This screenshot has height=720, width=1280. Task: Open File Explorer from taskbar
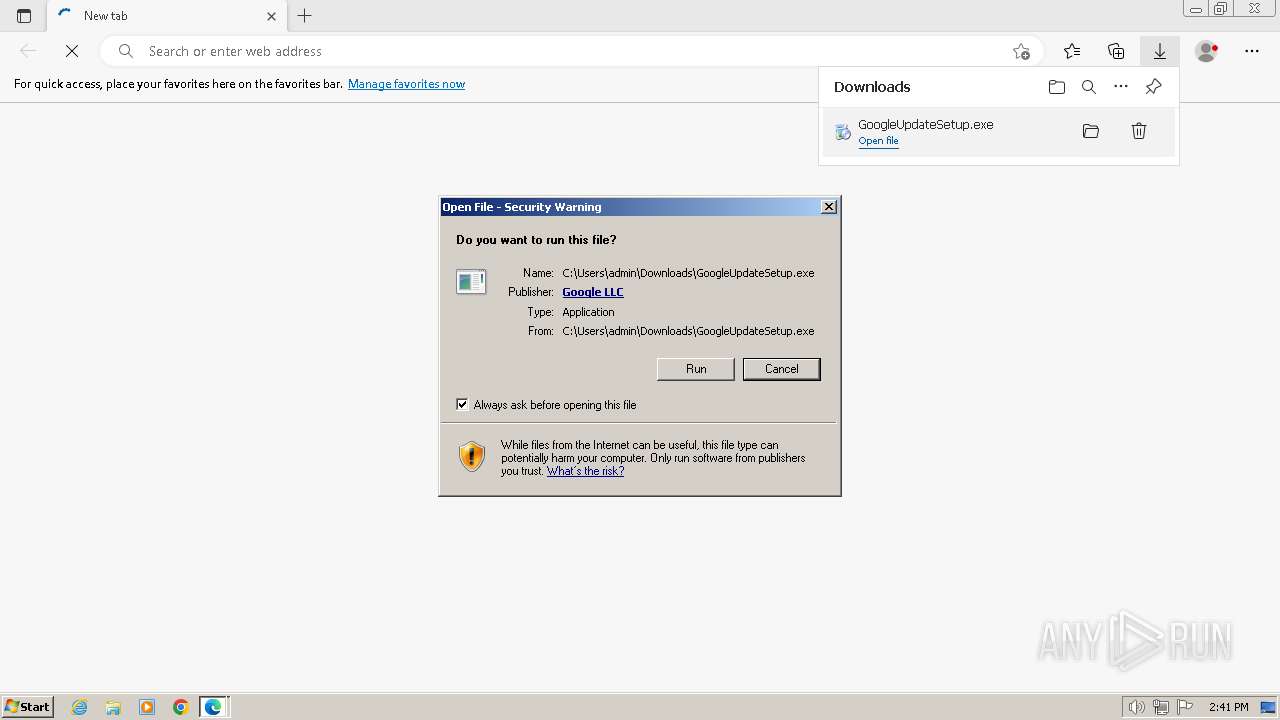click(x=113, y=707)
